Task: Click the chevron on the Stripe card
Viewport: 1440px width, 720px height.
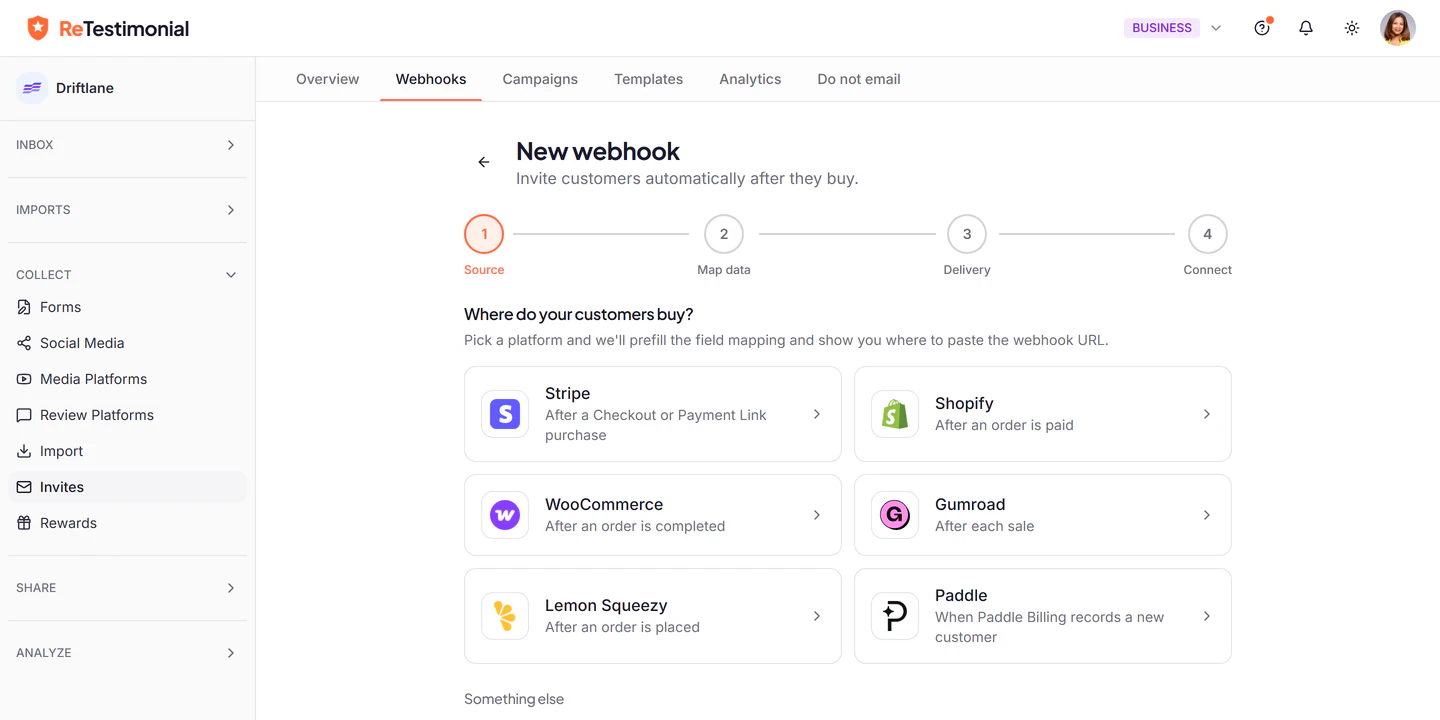Action: [817, 414]
